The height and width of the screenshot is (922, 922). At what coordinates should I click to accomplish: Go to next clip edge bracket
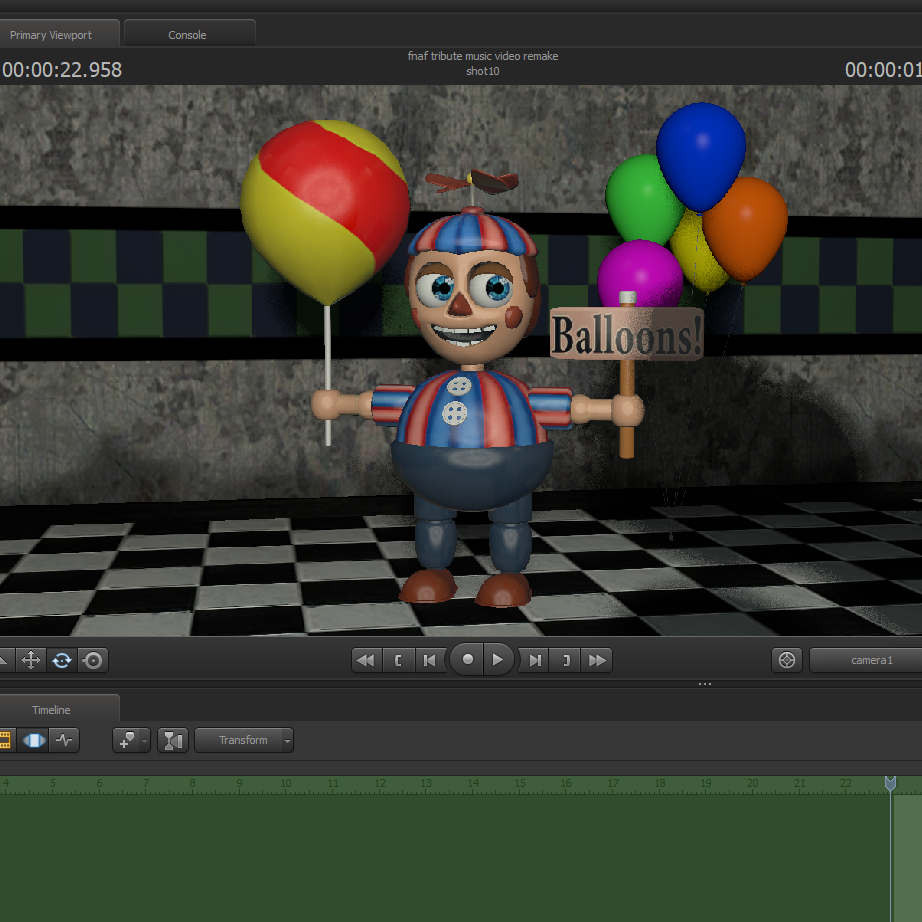(566, 660)
